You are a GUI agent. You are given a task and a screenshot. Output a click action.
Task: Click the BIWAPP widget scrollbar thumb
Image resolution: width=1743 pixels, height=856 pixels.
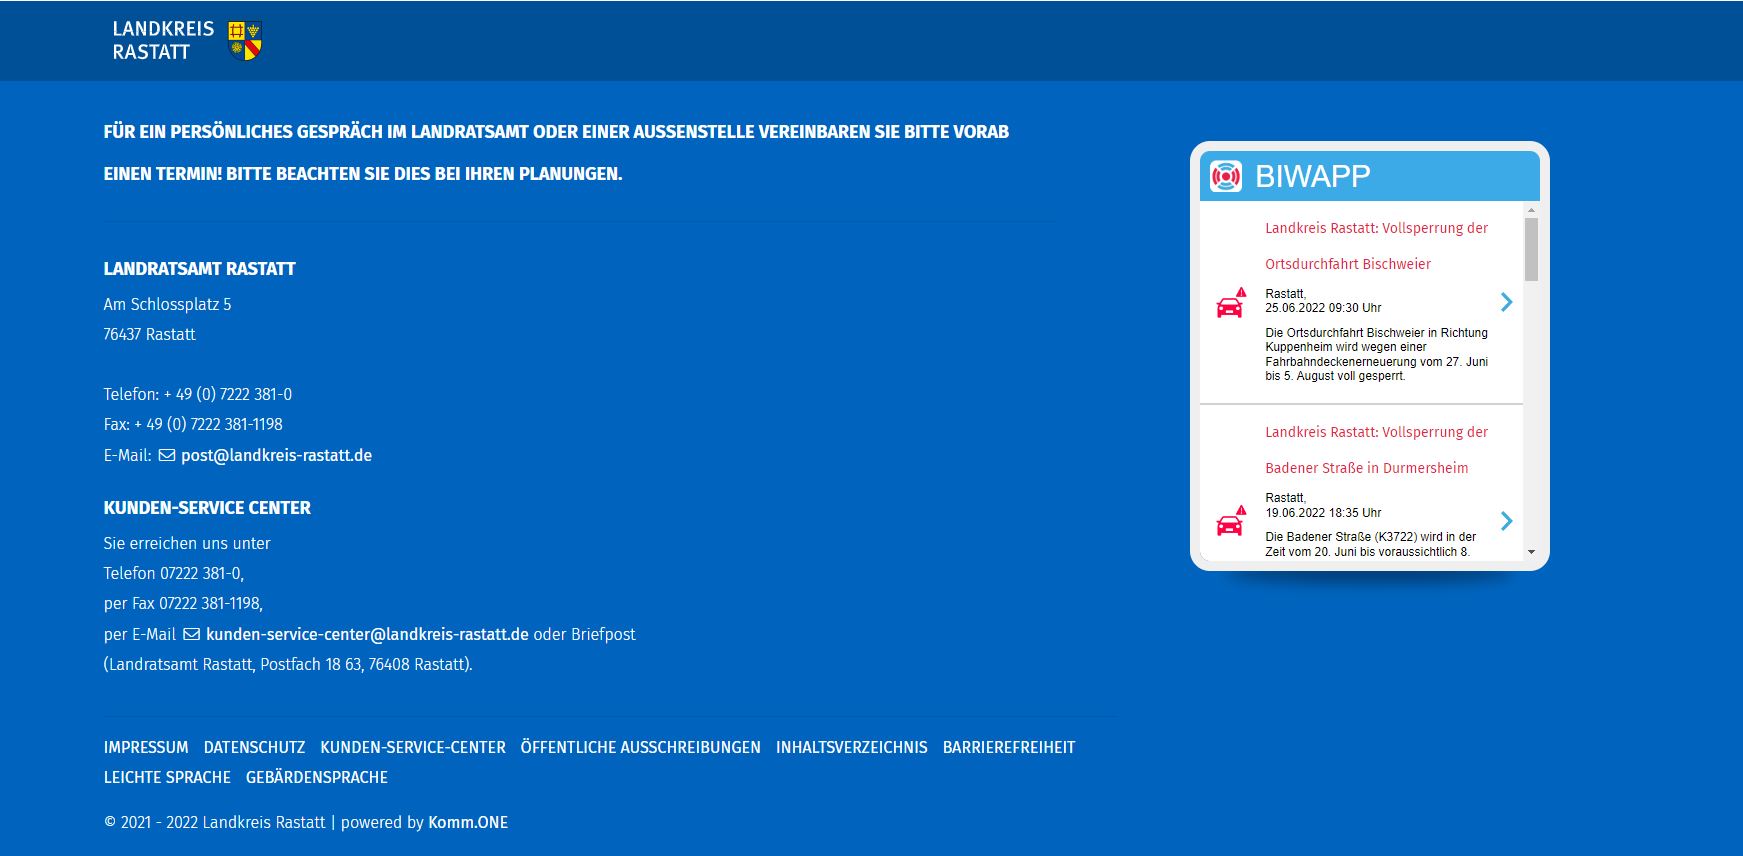(1531, 249)
